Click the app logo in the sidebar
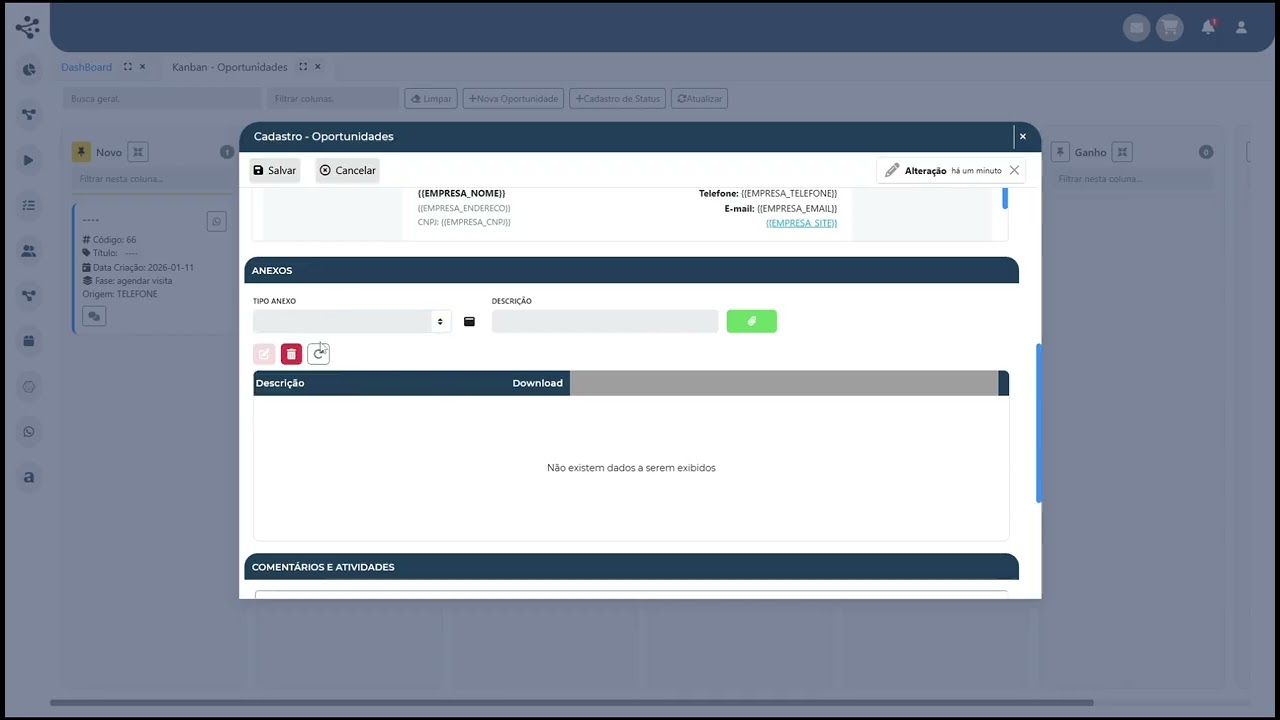1280x720 pixels. 28,27
